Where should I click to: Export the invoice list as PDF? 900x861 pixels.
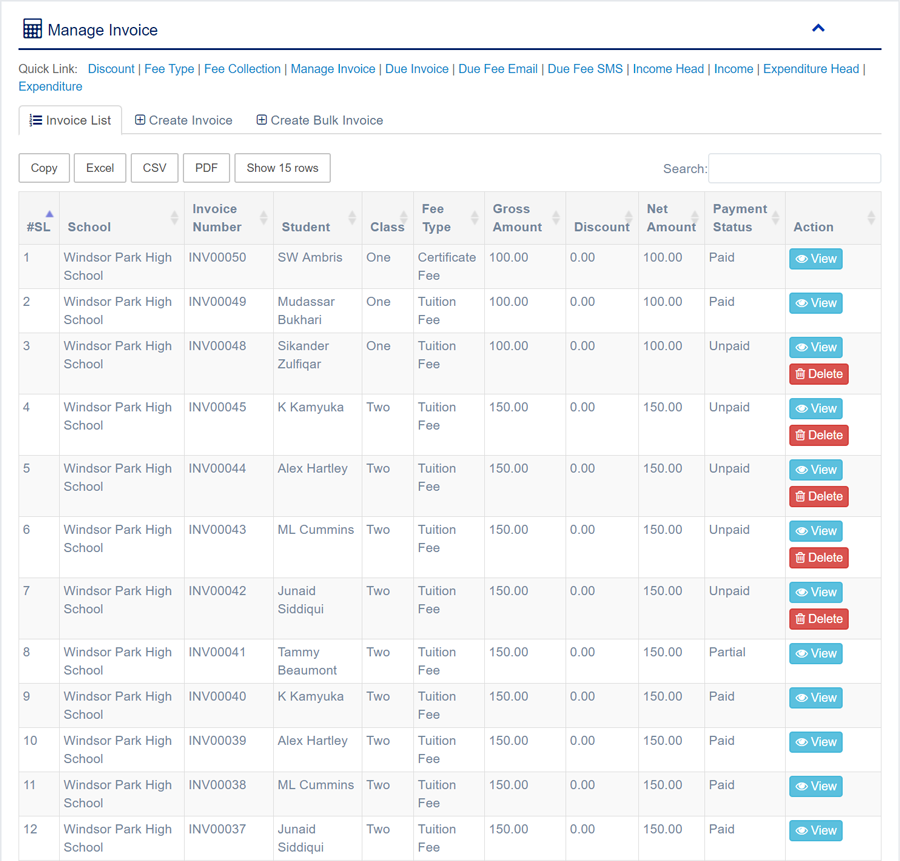(x=207, y=168)
